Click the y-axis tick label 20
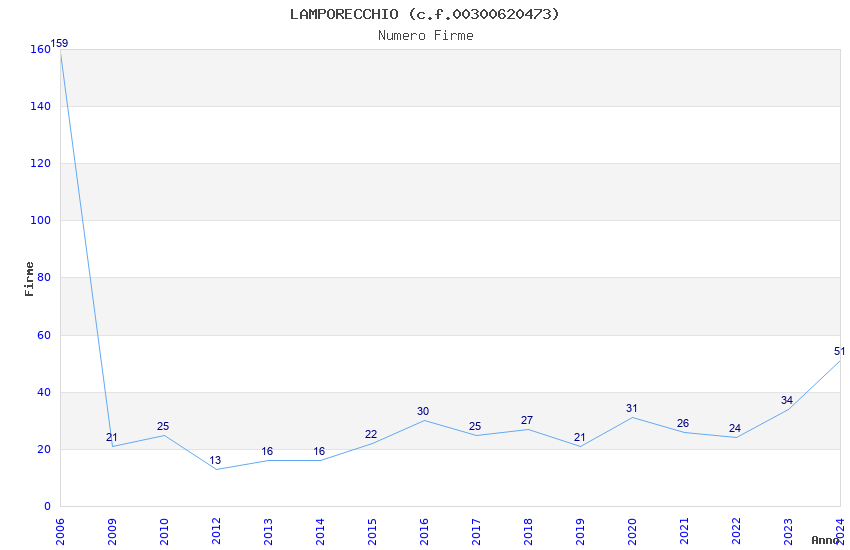Screen dimensions: 850x550 click(43, 449)
